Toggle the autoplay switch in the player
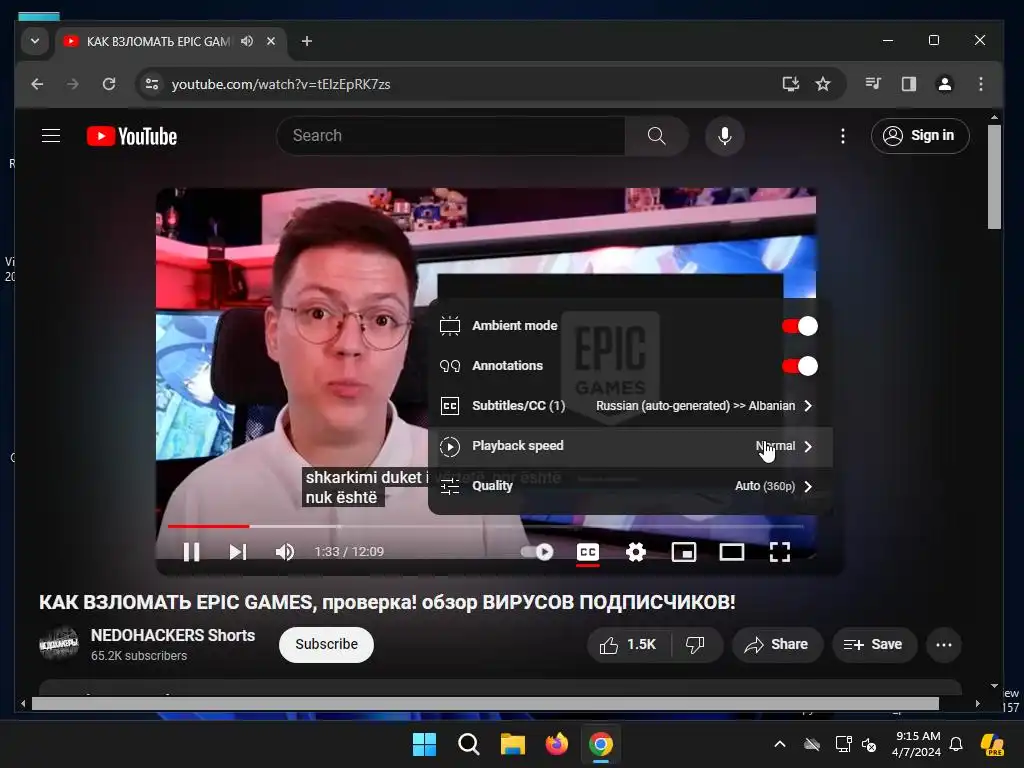 click(x=537, y=552)
